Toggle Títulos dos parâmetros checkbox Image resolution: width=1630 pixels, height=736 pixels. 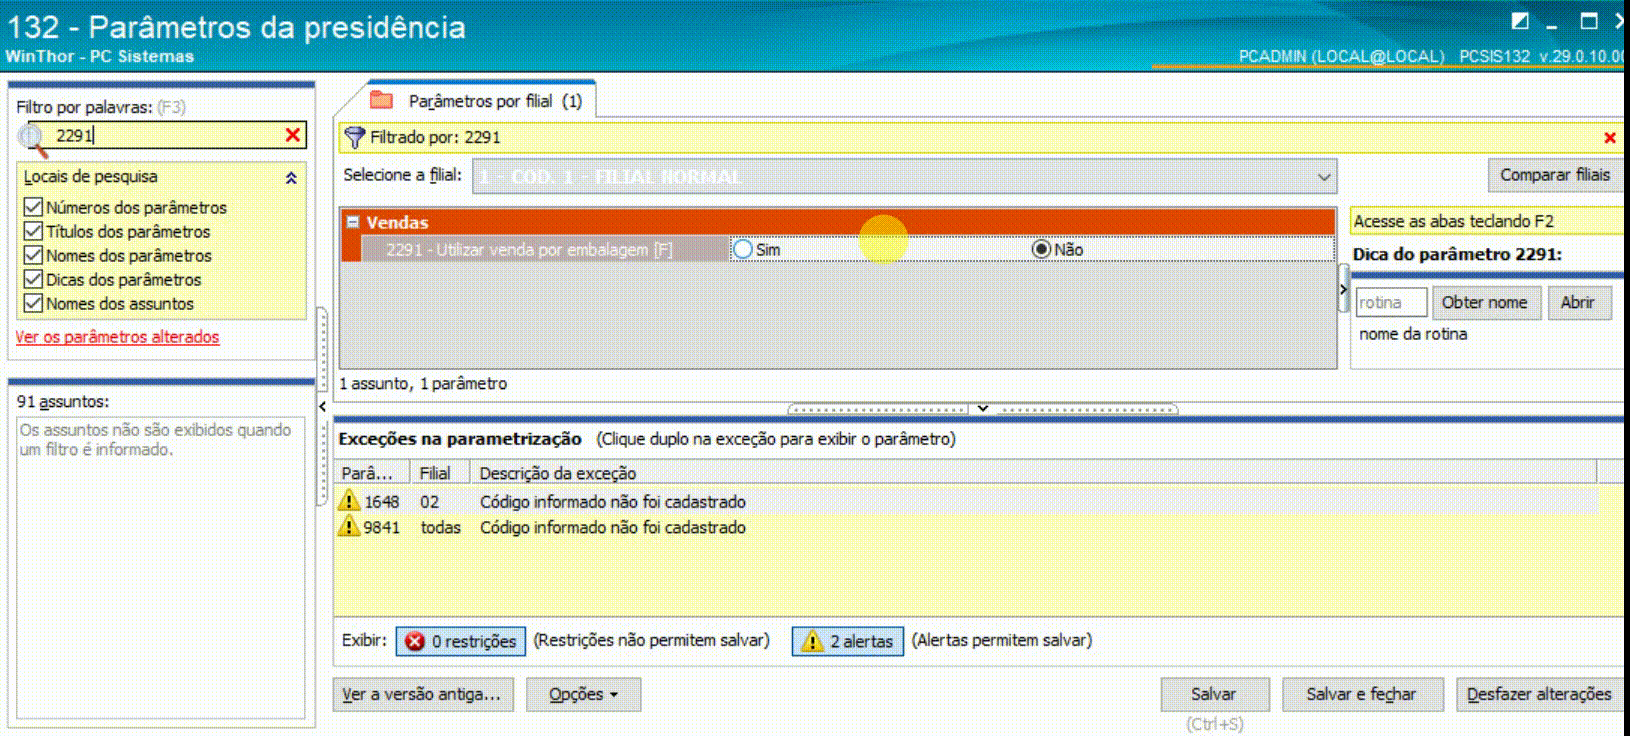pyautogui.click(x=33, y=231)
